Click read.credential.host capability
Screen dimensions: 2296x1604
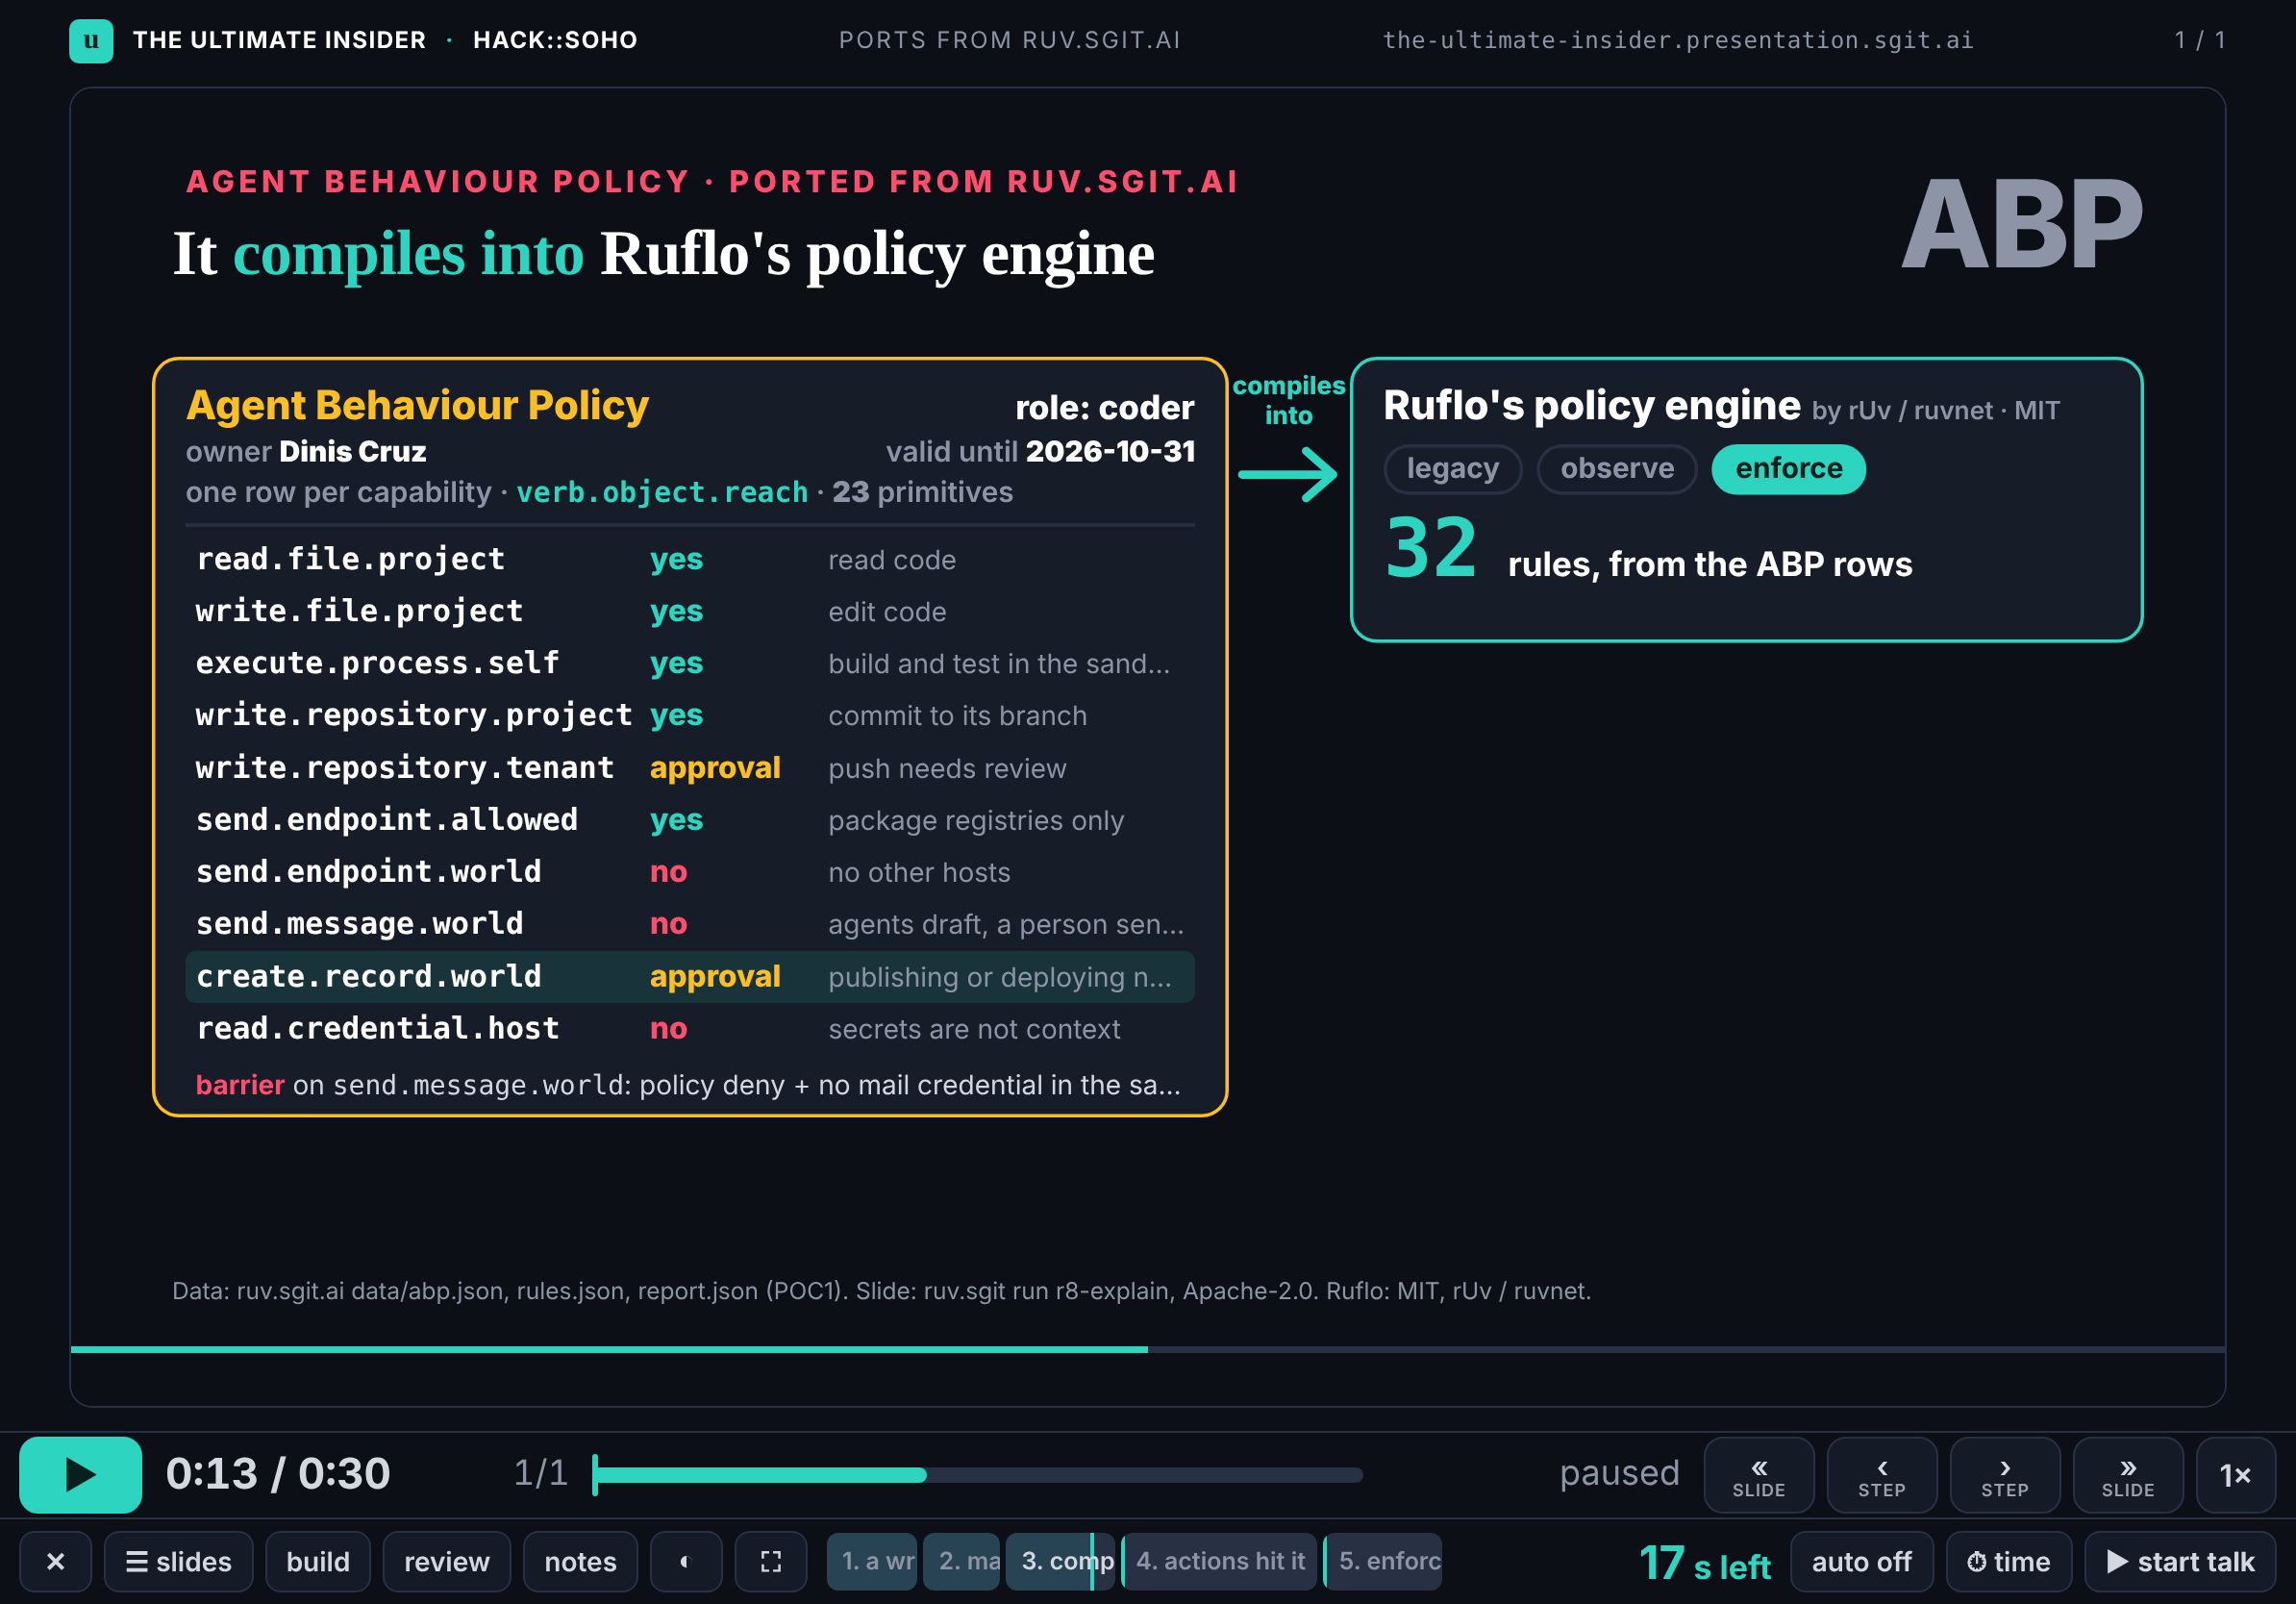(x=377, y=1029)
